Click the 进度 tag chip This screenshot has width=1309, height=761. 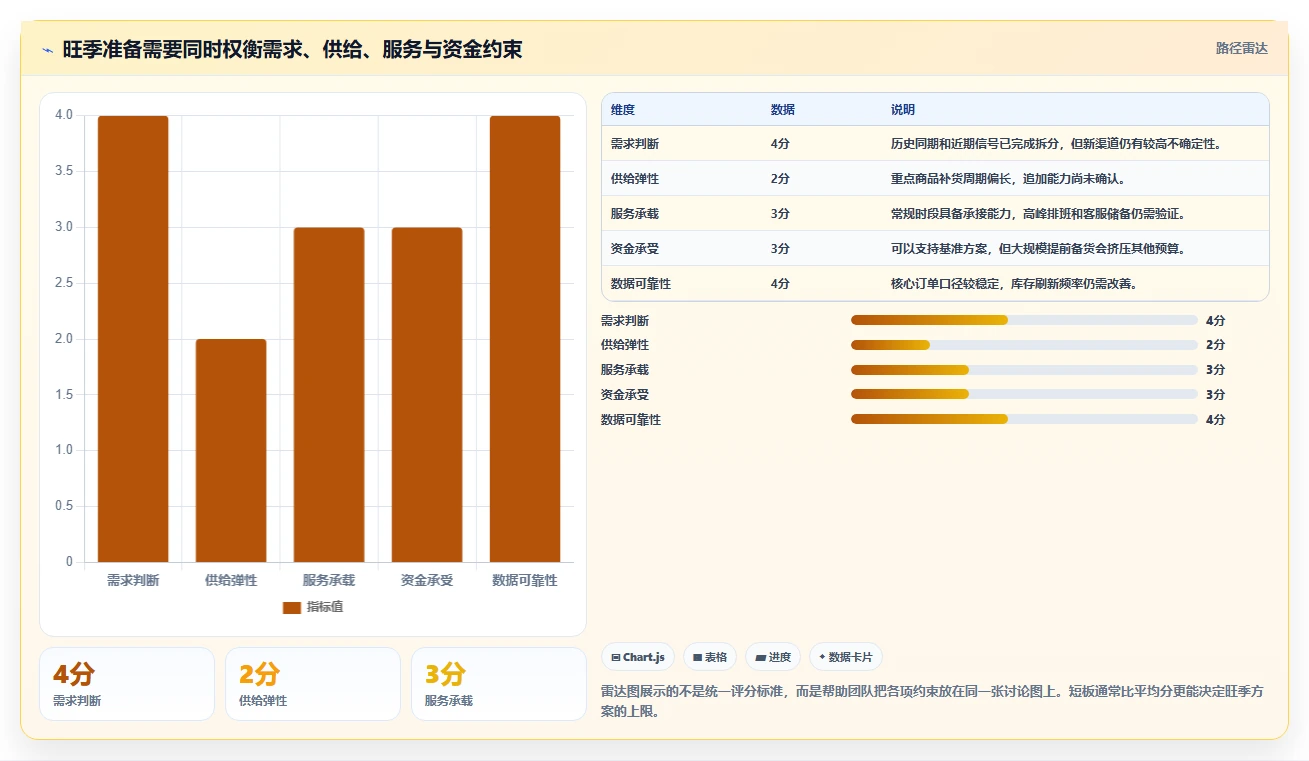[x=773, y=657]
